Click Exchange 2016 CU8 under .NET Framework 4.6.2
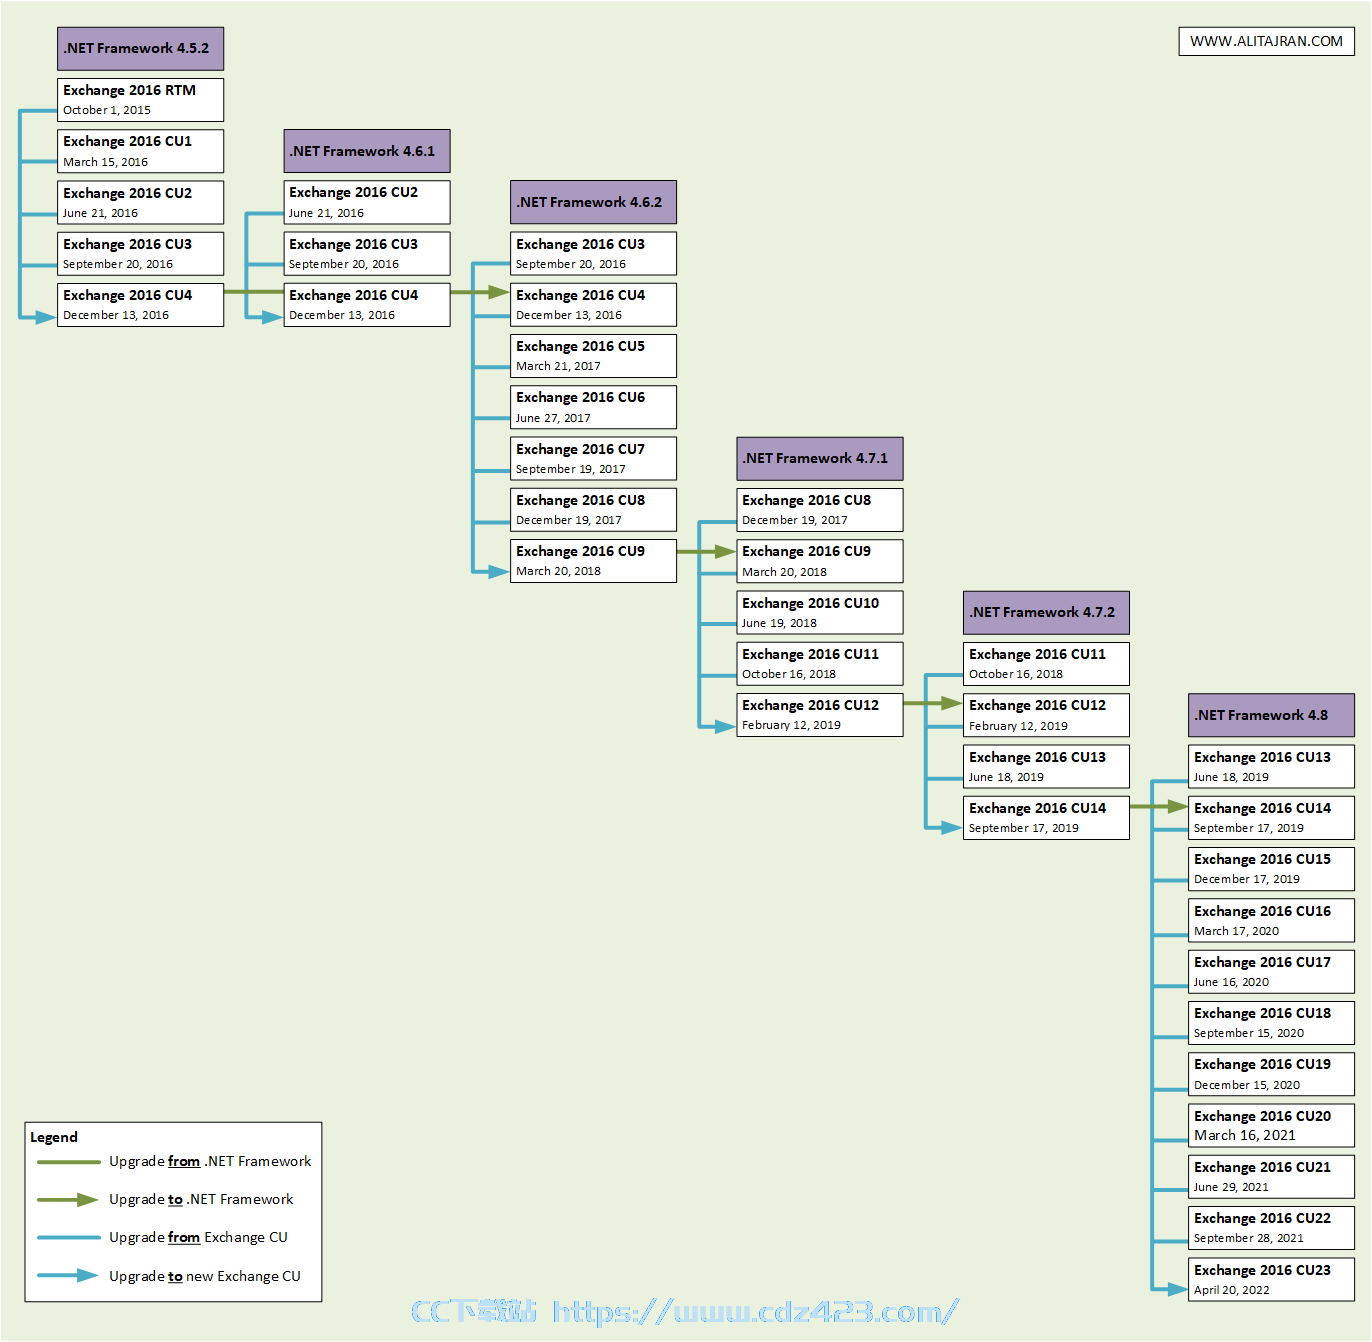 (593, 510)
